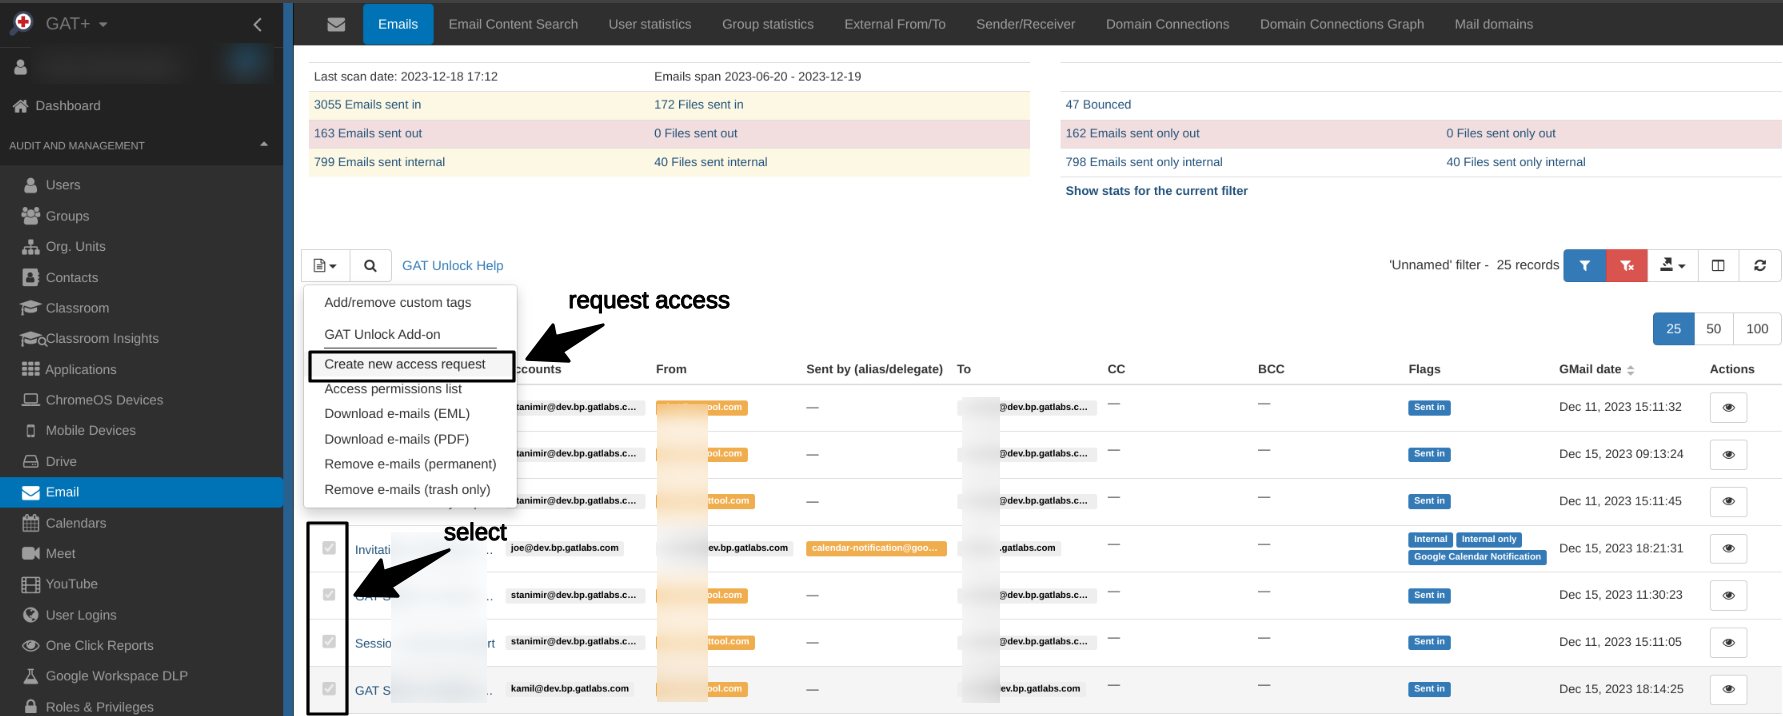Open Meet in the sidebar
Image resolution: width=1783 pixels, height=716 pixels.
point(60,554)
